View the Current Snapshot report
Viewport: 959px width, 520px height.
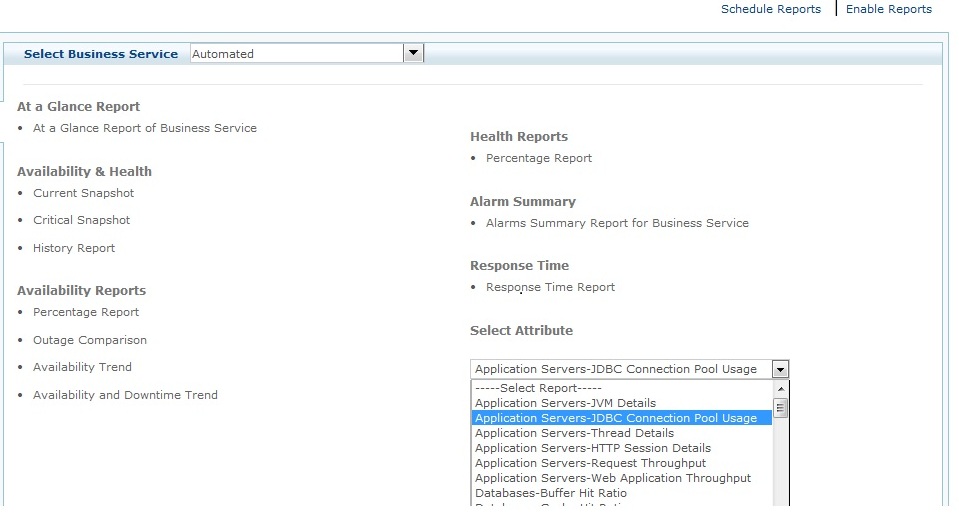83,193
